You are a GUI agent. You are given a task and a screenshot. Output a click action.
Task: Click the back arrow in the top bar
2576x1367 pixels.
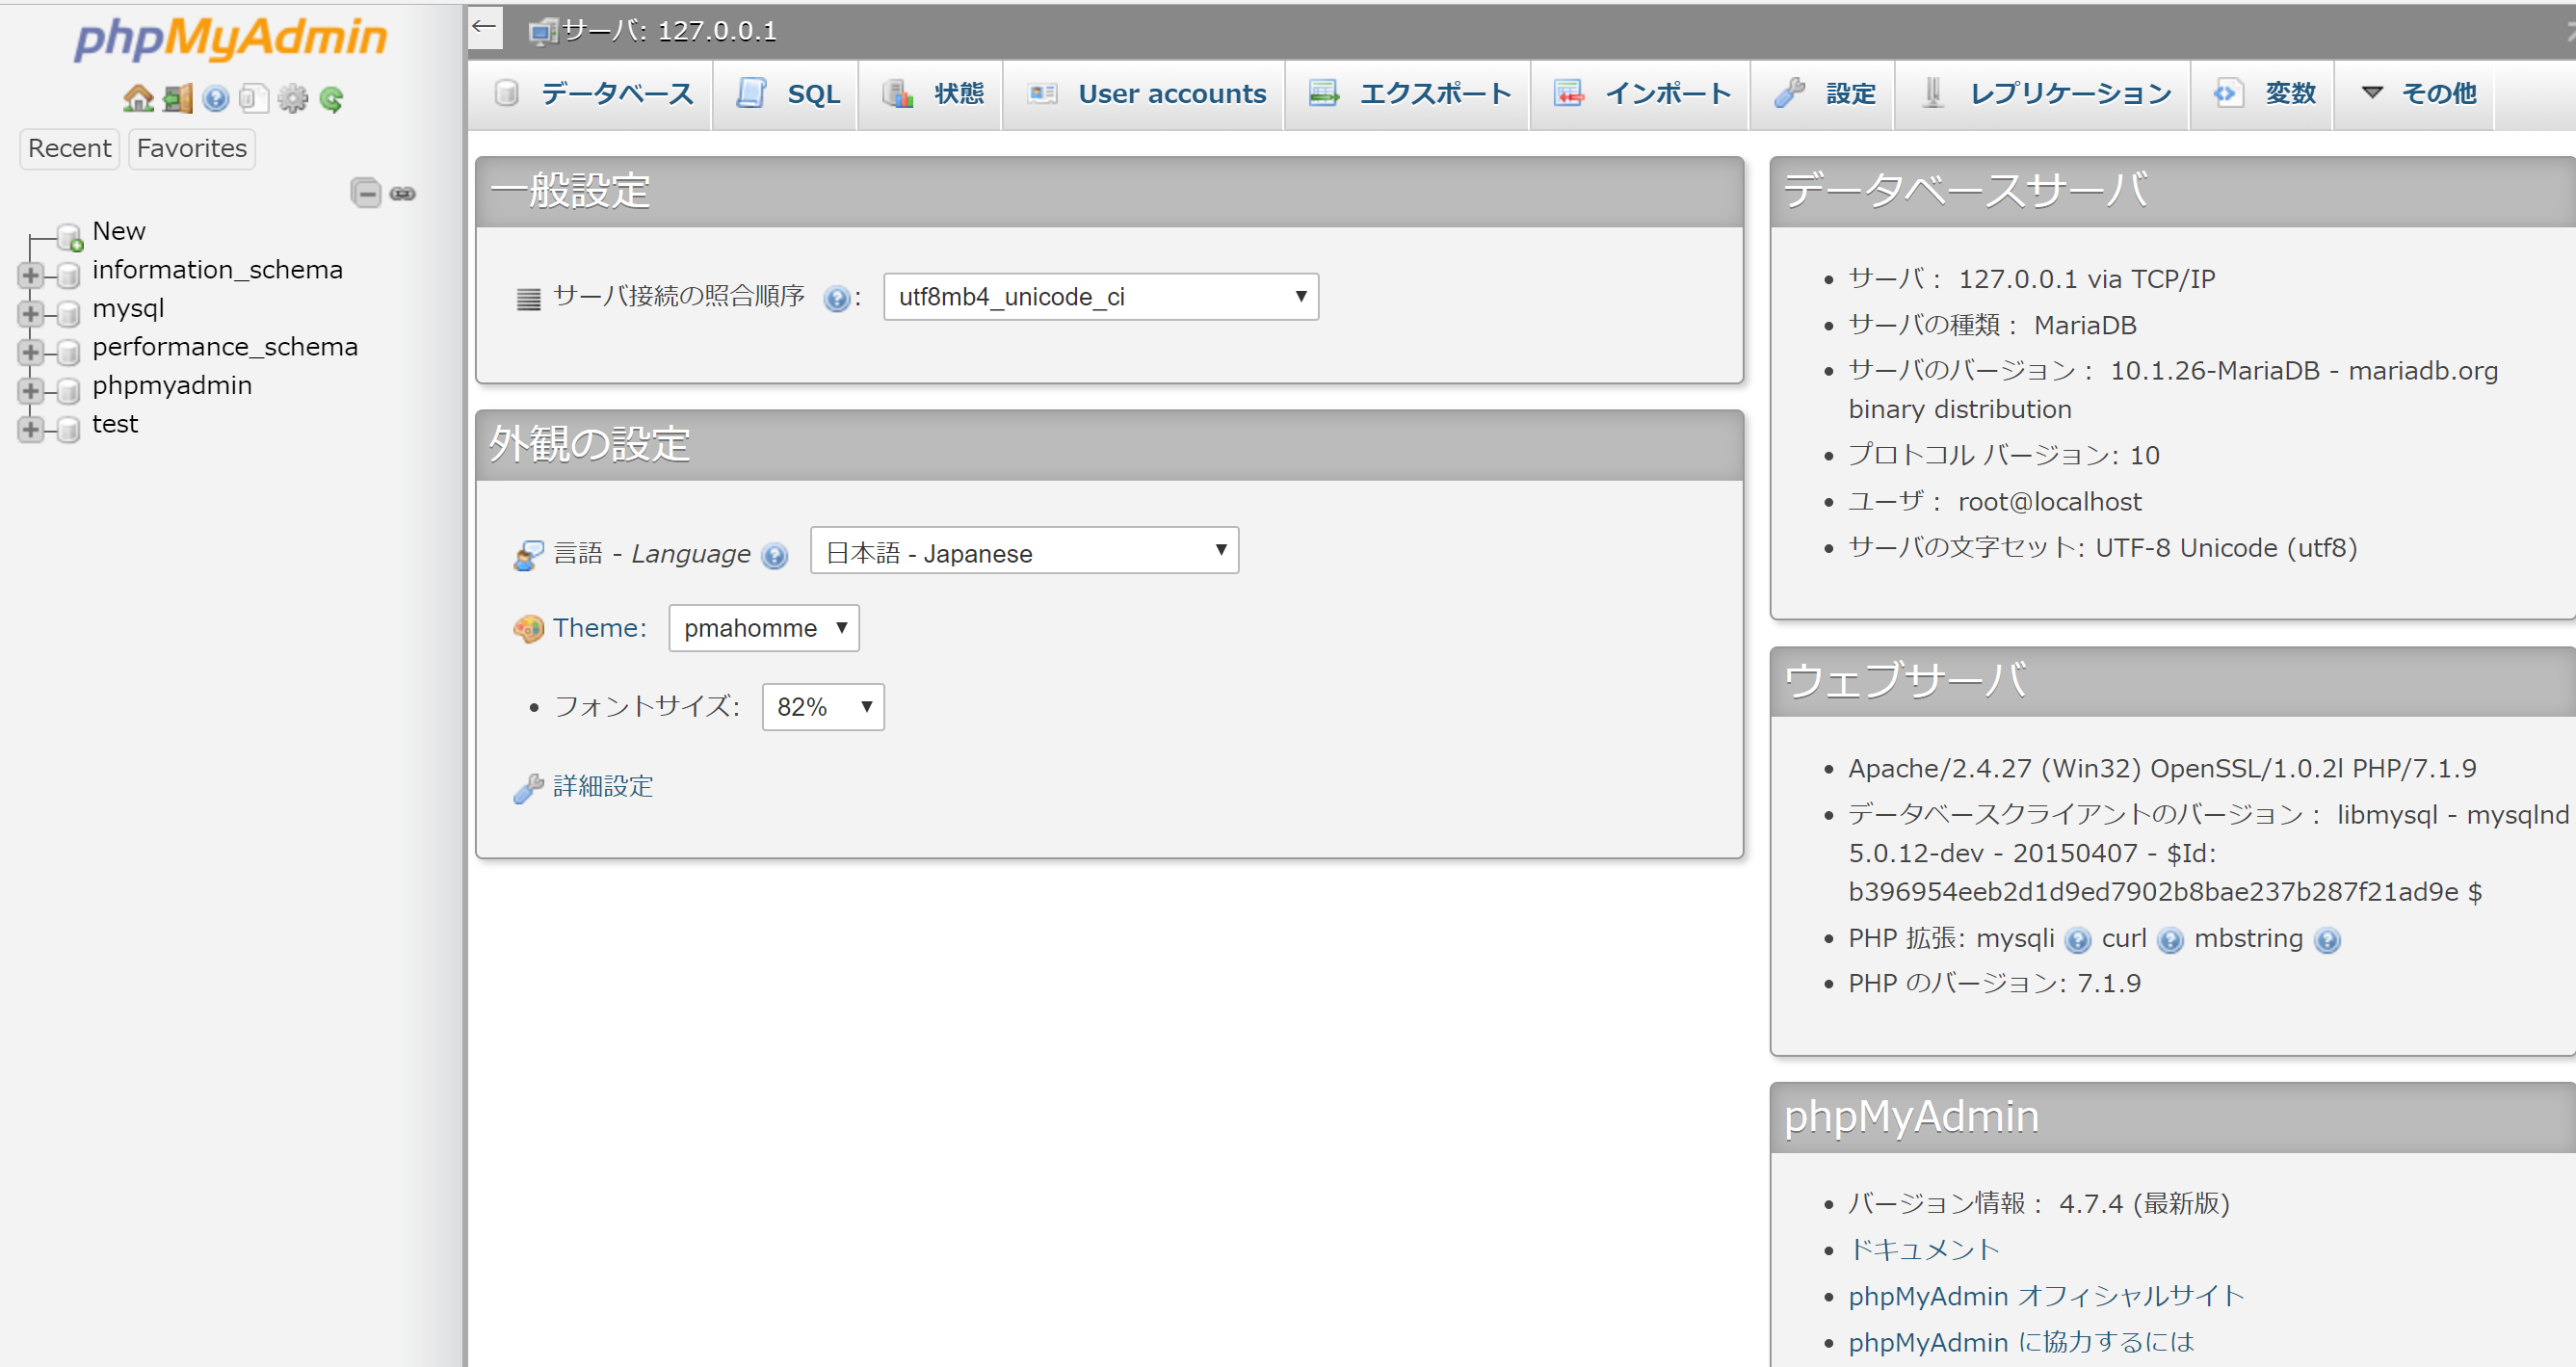click(485, 27)
